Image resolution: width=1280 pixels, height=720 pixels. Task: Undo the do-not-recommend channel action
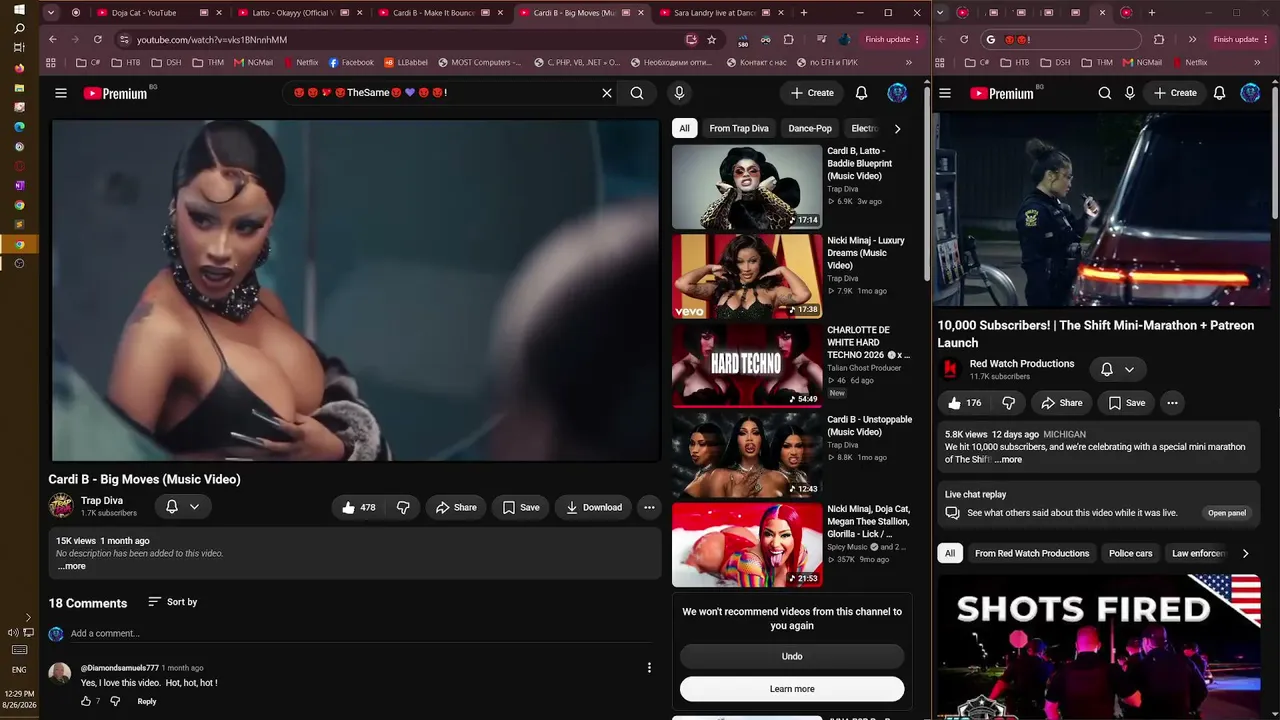[x=792, y=656]
